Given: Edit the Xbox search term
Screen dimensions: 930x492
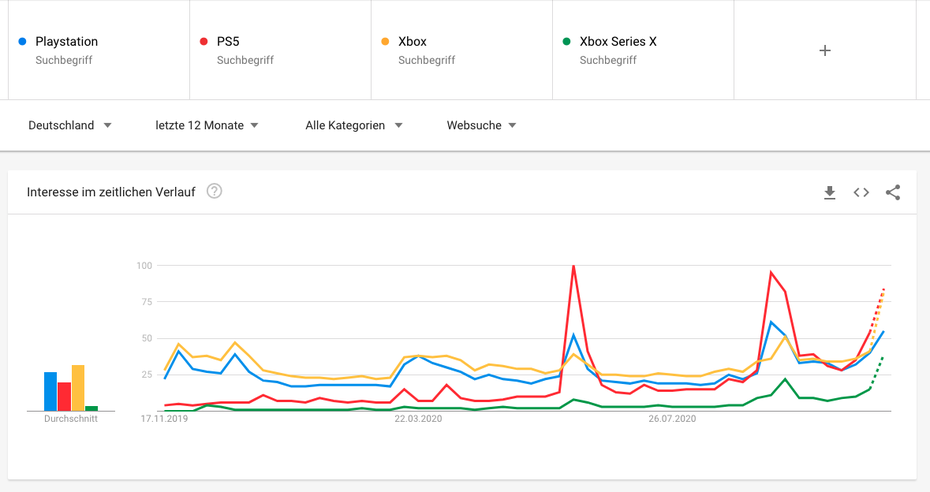Looking at the screenshot, I should coord(412,41).
